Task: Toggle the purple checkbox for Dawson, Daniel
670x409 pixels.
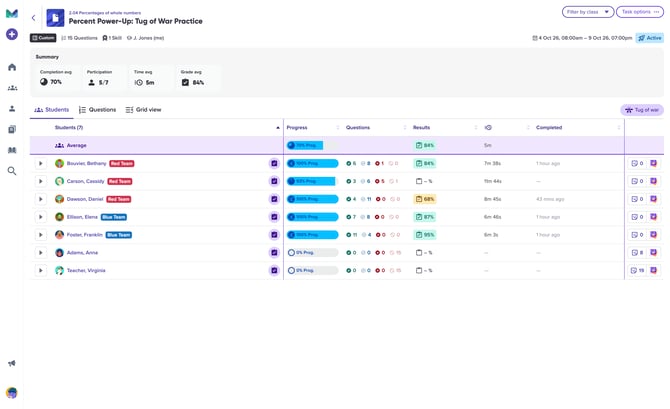Action: [274, 199]
